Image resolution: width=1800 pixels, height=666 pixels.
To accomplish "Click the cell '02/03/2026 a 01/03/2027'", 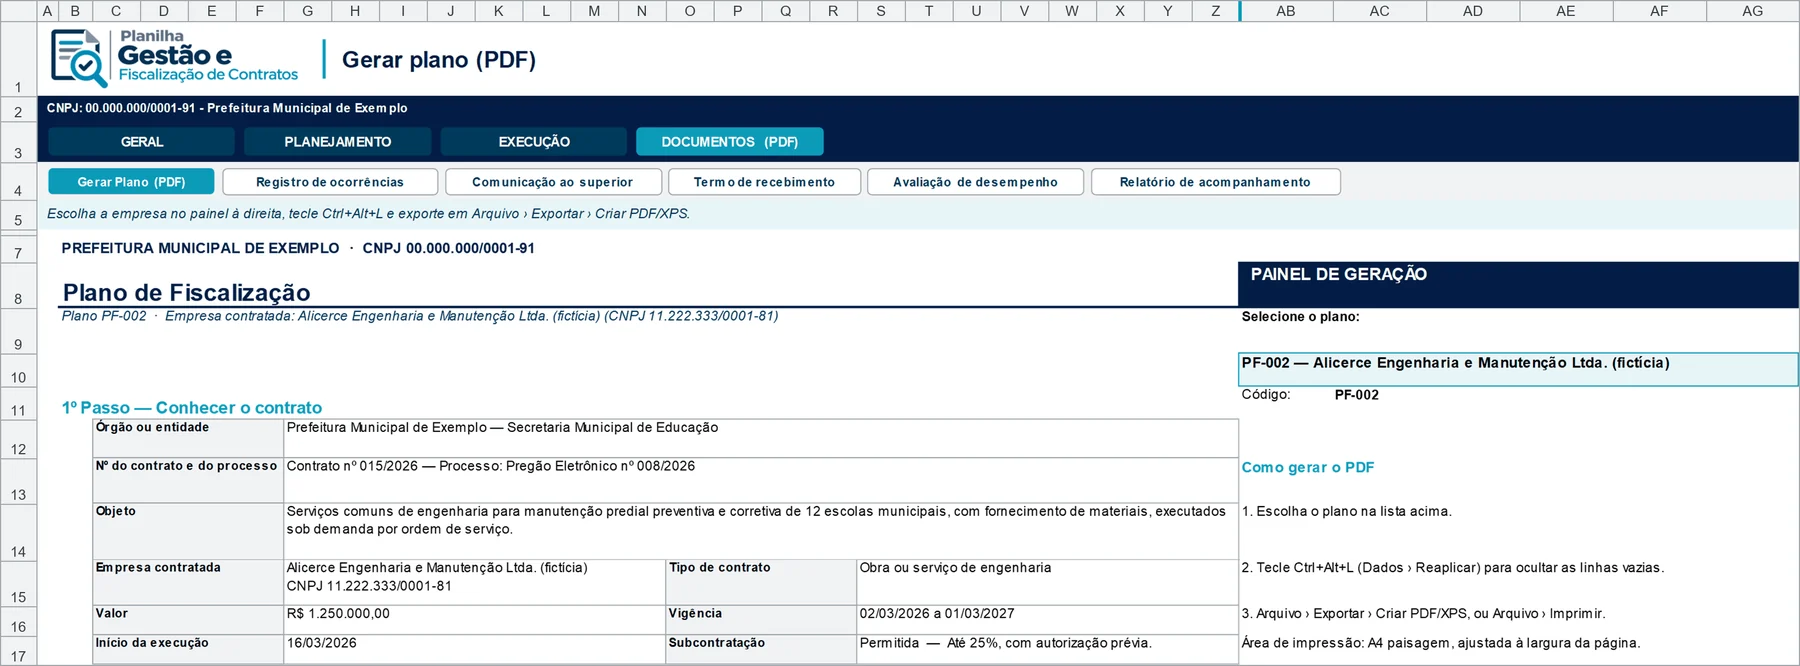I will point(1047,620).
